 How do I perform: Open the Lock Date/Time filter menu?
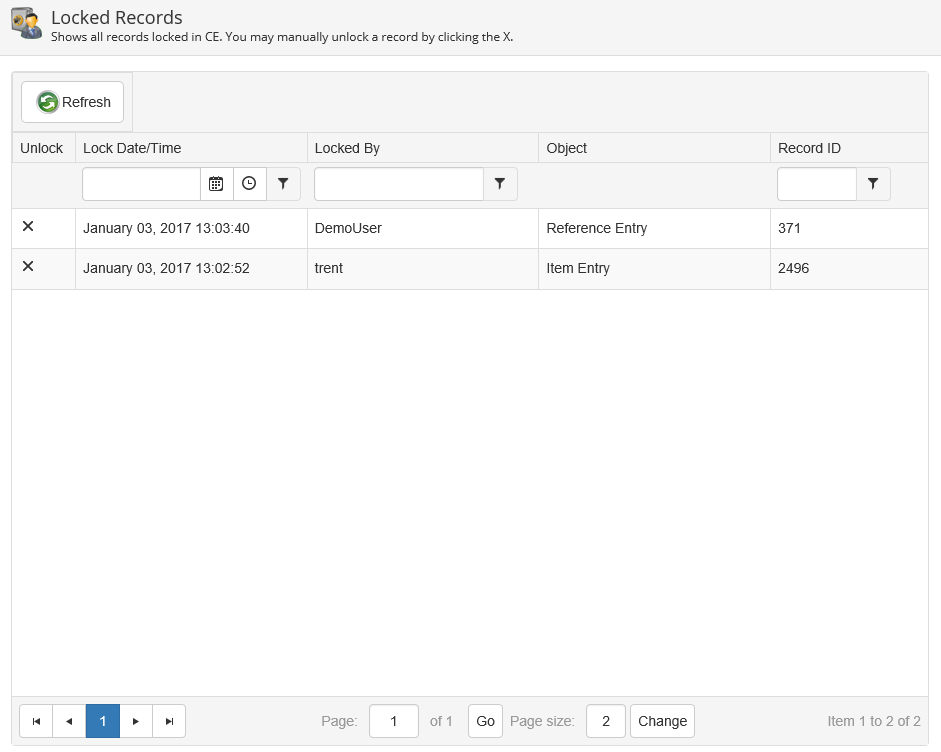pos(283,184)
